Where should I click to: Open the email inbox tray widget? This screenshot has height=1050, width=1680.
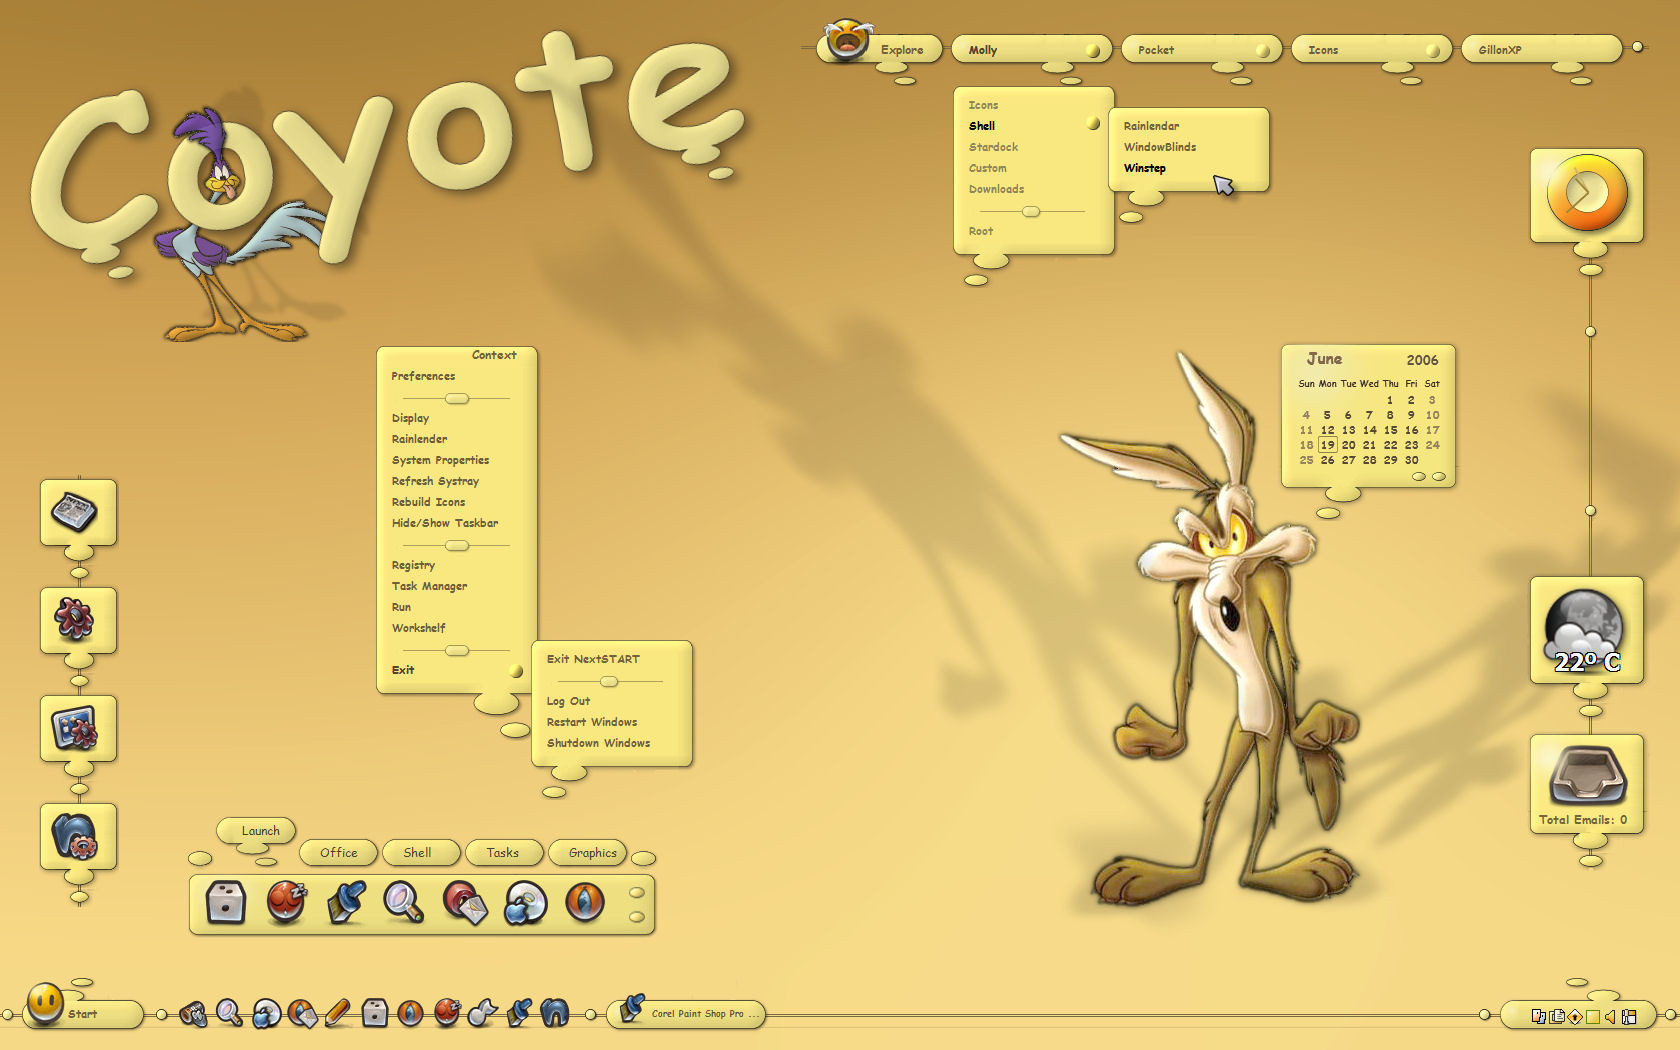pos(1586,784)
